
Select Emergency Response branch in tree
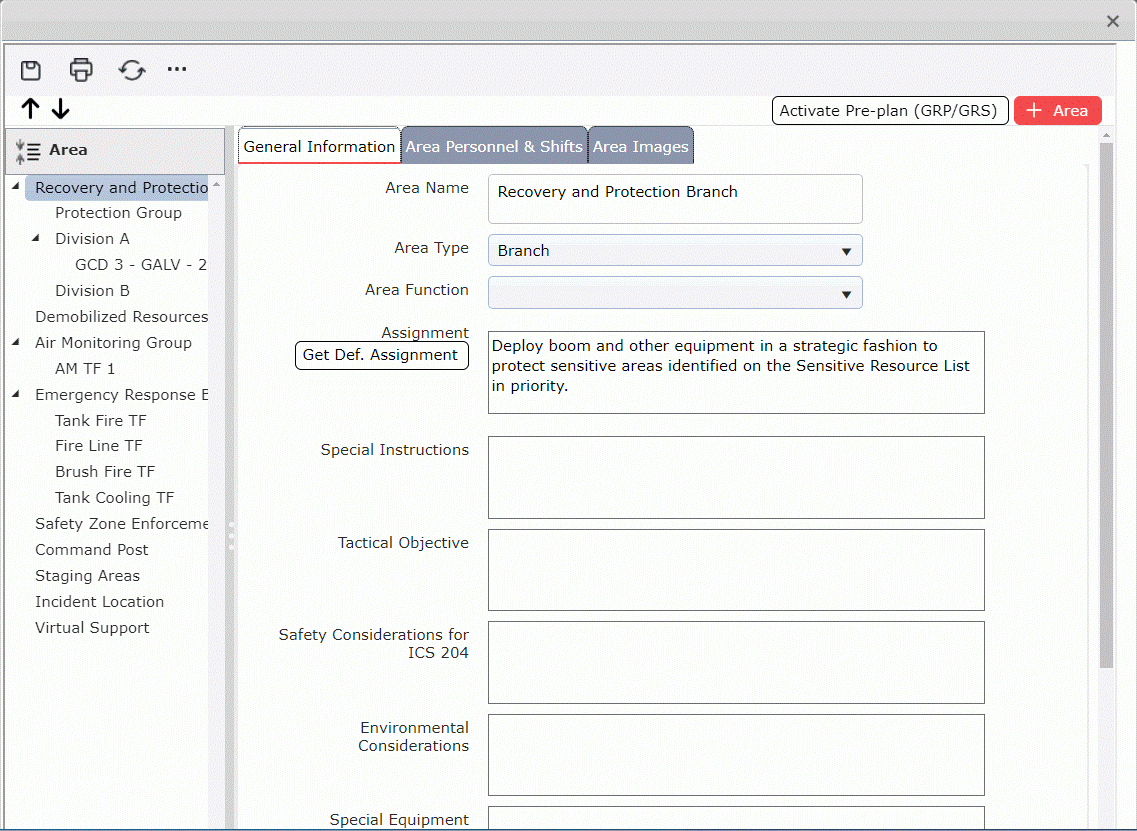tap(121, 394)
